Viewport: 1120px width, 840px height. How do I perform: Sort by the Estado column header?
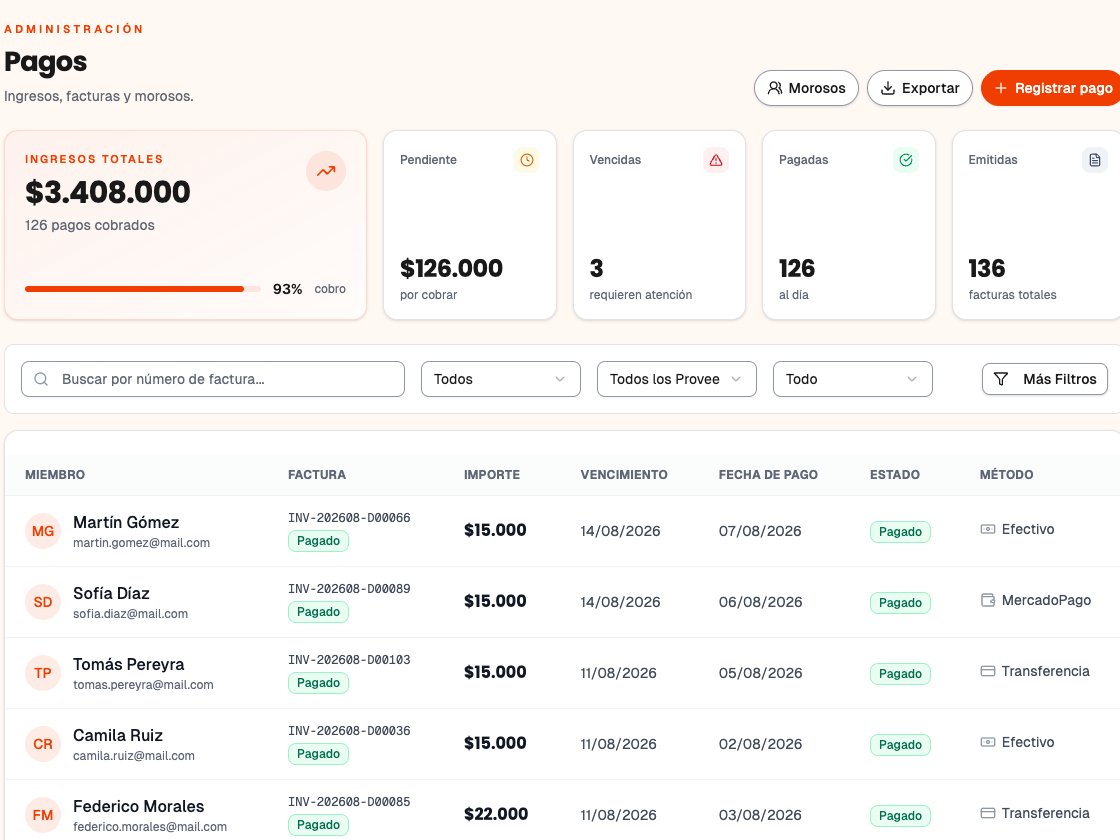click(894, 474)
